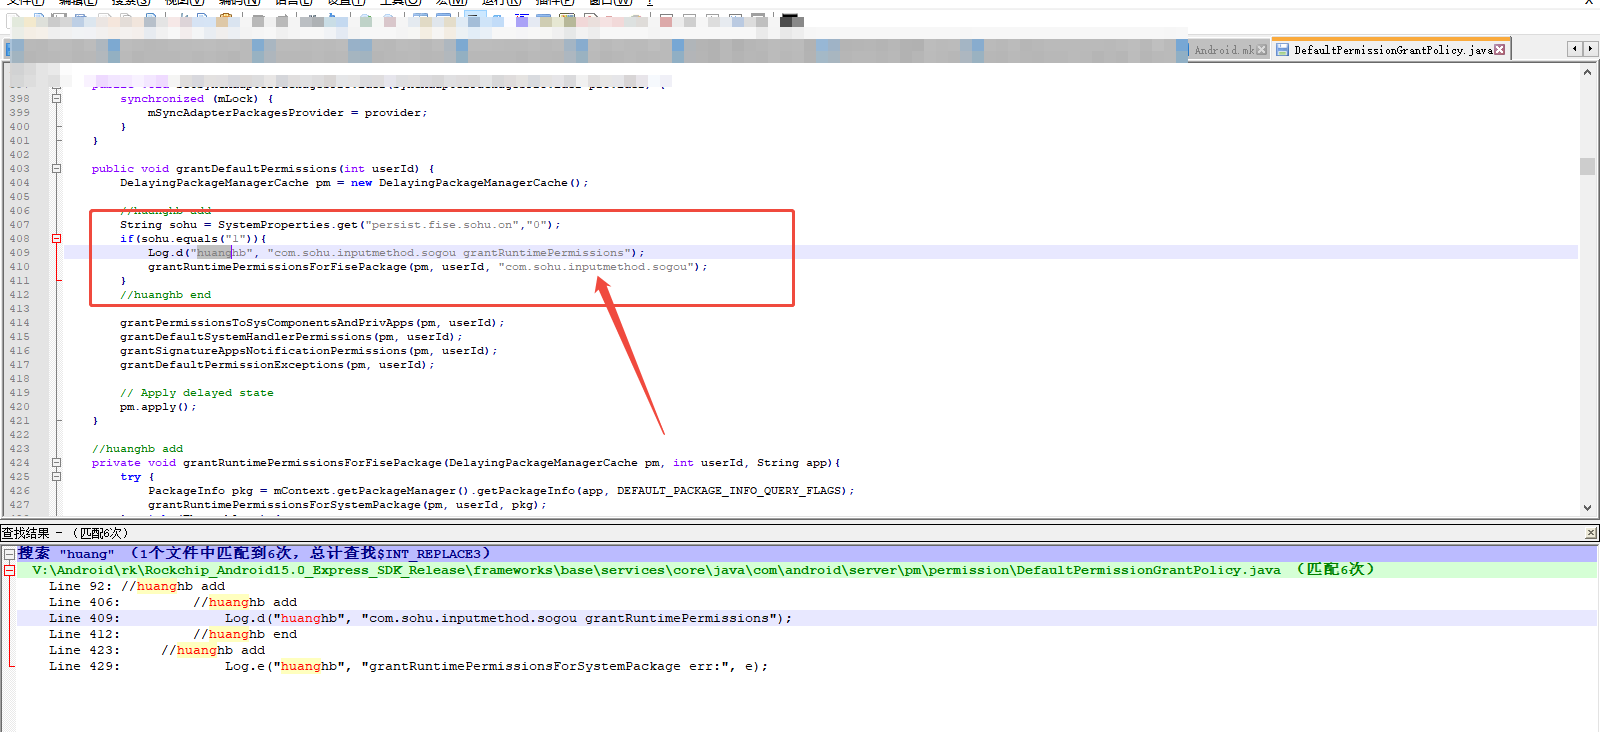Open search result Line 412 huanghb end

tap(173, 634)
